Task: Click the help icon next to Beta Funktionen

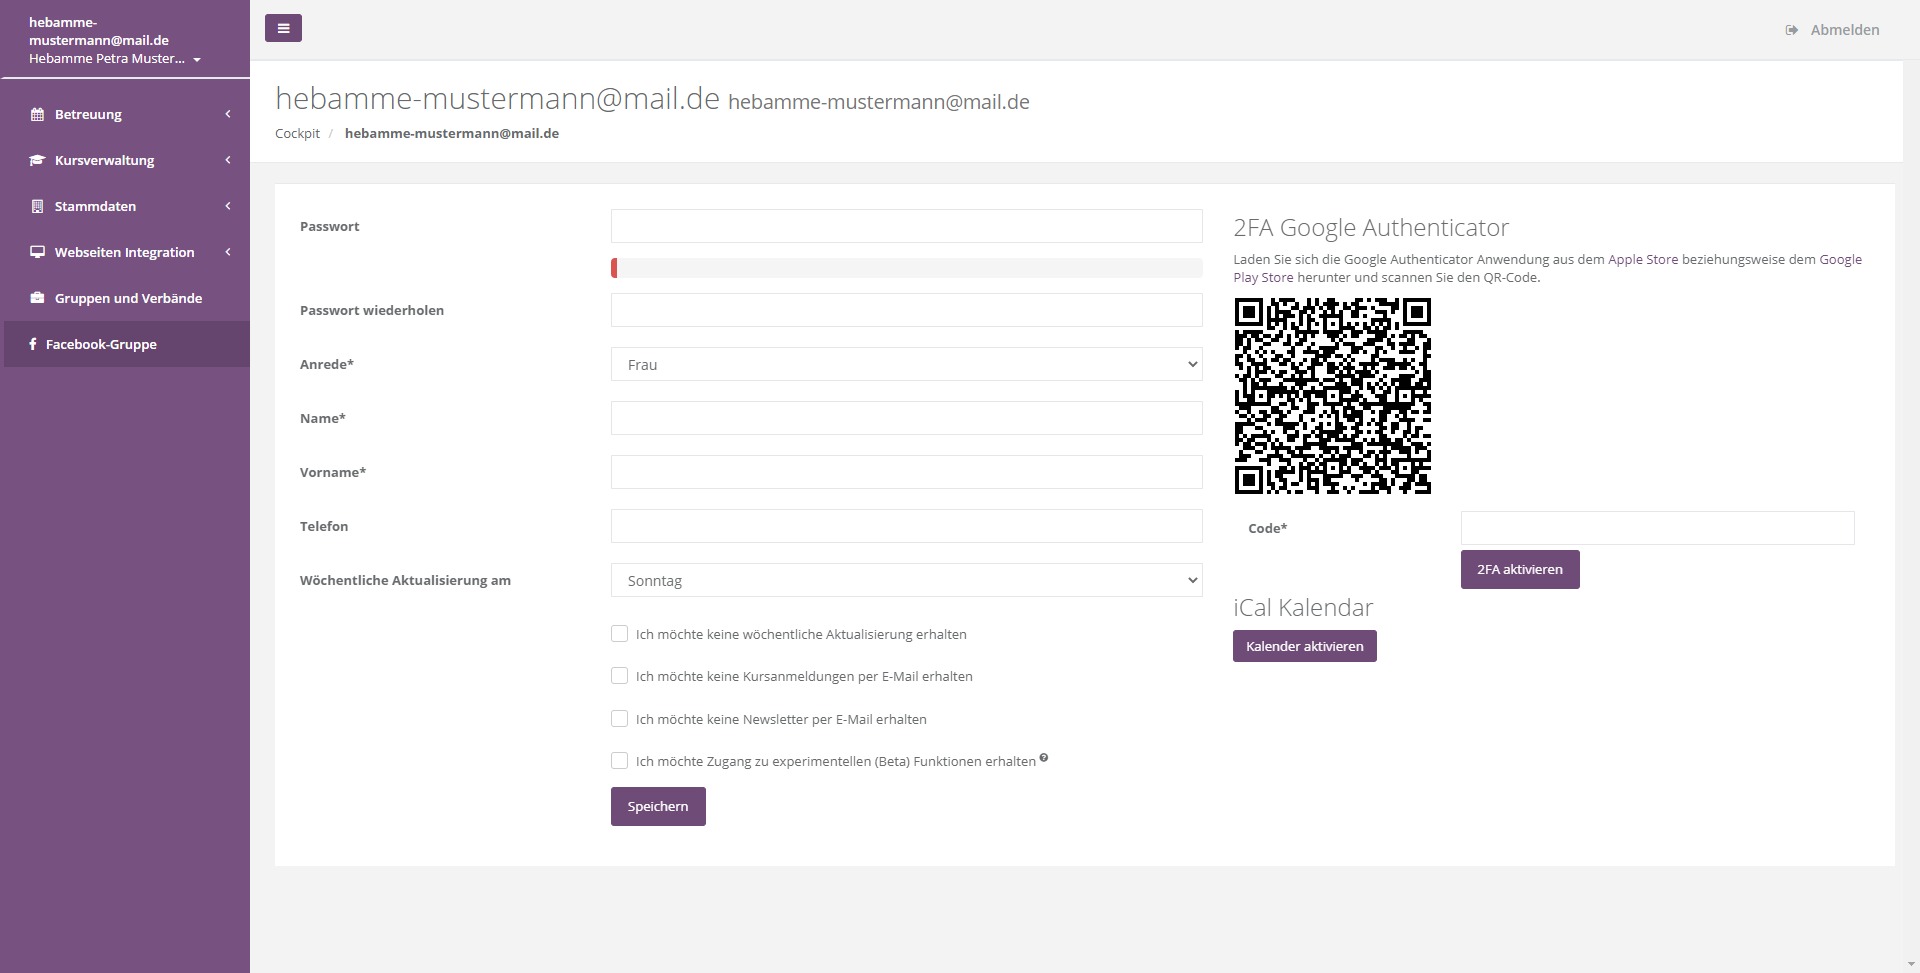Action: coord(1043,758)
